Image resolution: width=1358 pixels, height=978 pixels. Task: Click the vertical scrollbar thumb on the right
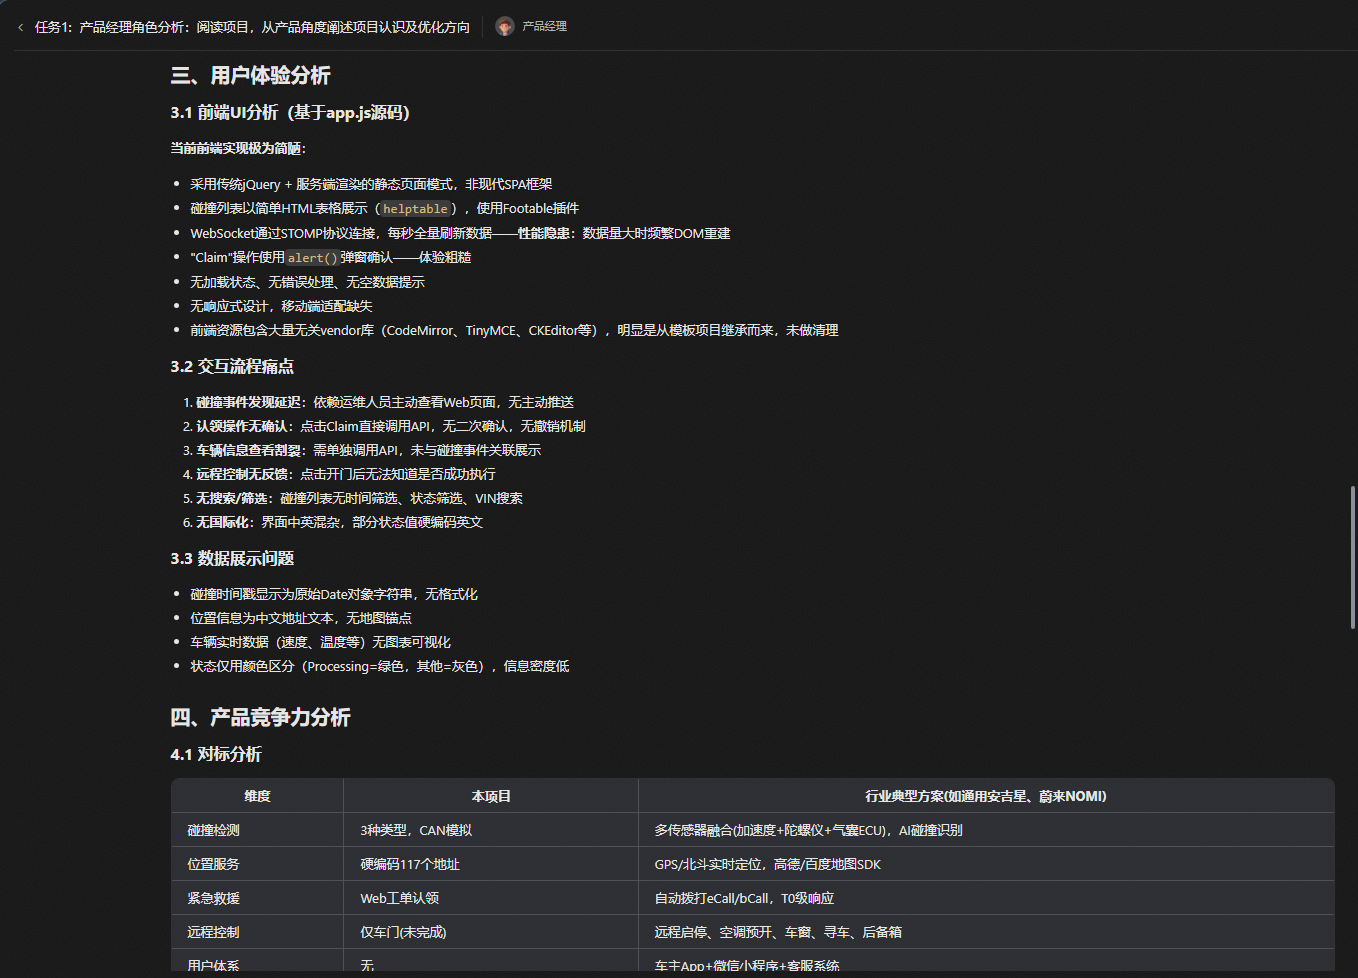[x=1352, y=557]
